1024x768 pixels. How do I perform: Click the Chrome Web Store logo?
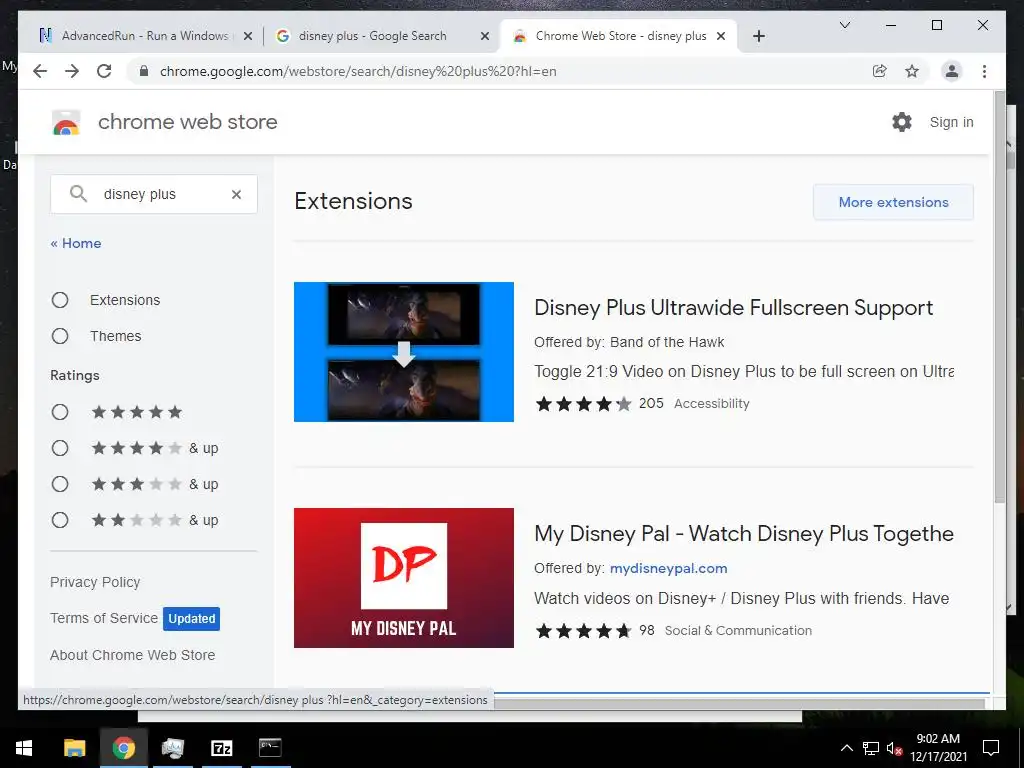coord(66,122)
